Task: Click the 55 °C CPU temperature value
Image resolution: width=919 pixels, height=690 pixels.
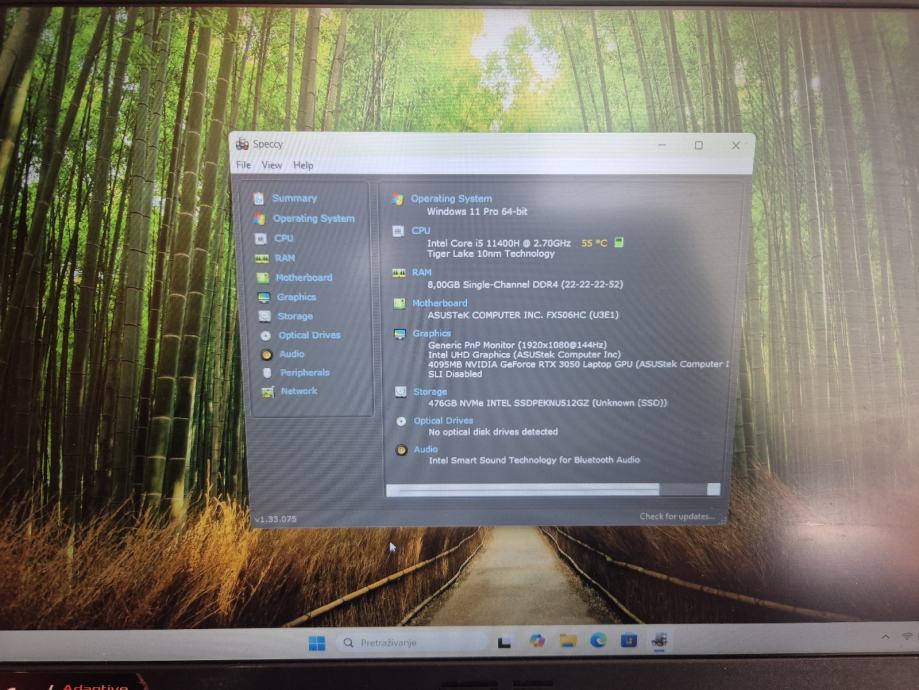Action: [594, 243]
